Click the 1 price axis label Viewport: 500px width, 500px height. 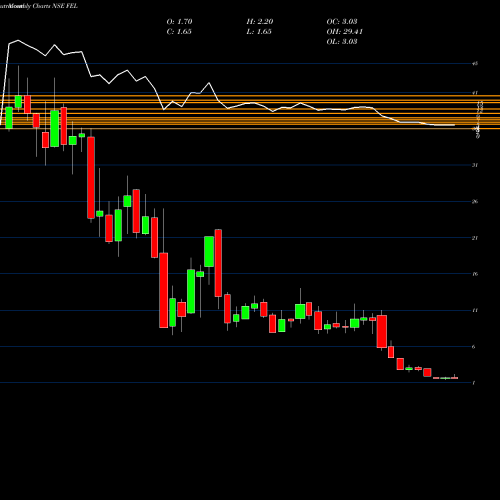474,383
